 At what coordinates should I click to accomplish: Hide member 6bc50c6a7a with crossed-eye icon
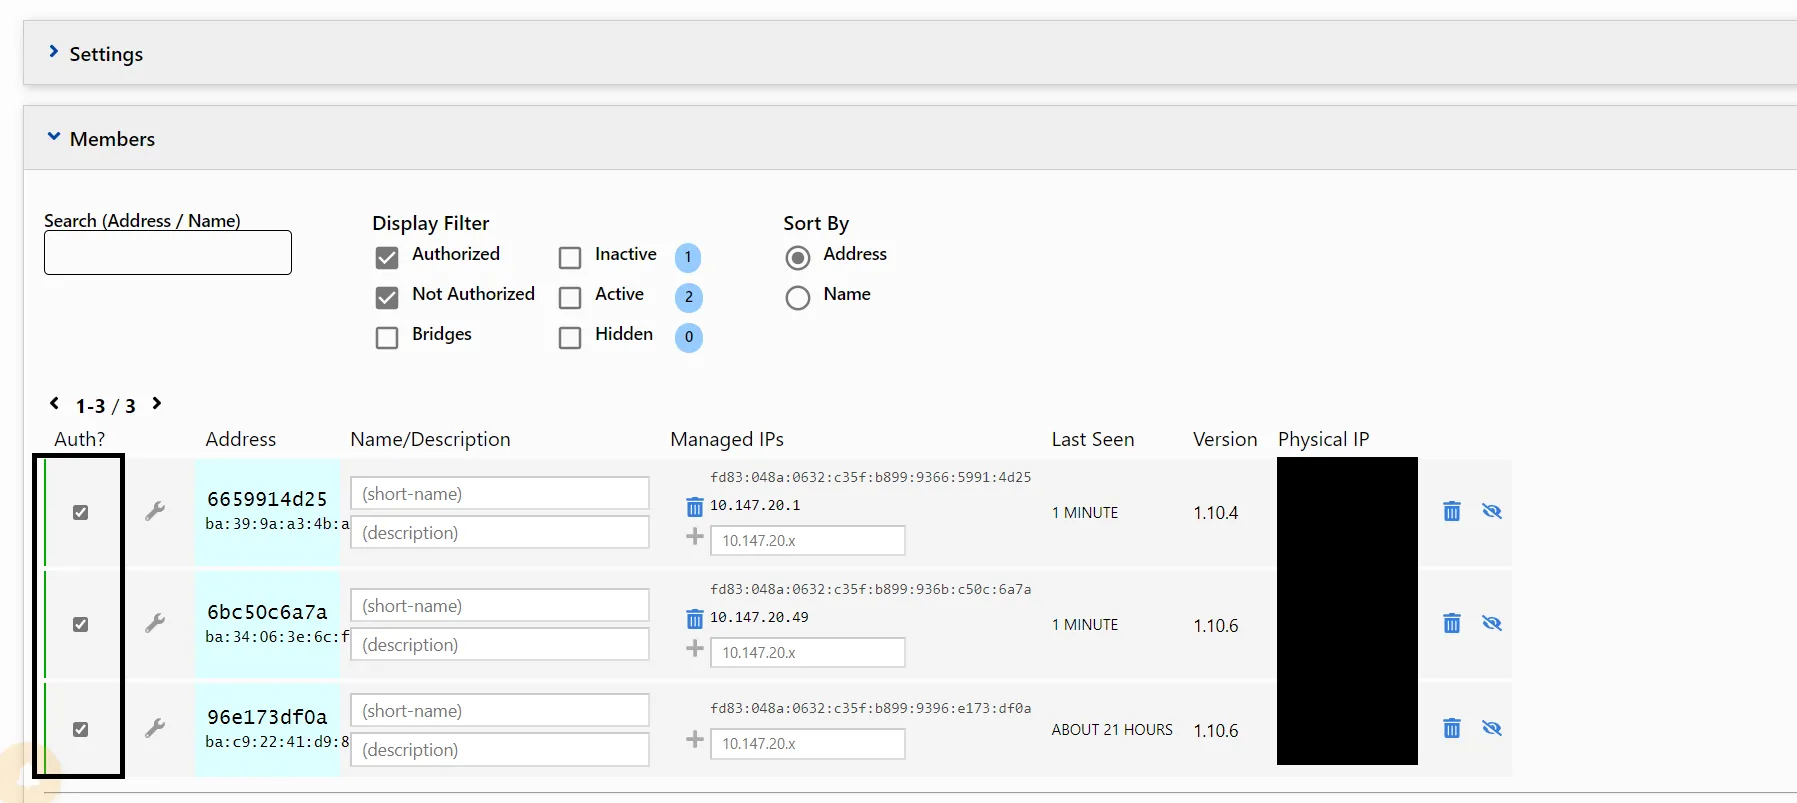tap(1492, 624)
